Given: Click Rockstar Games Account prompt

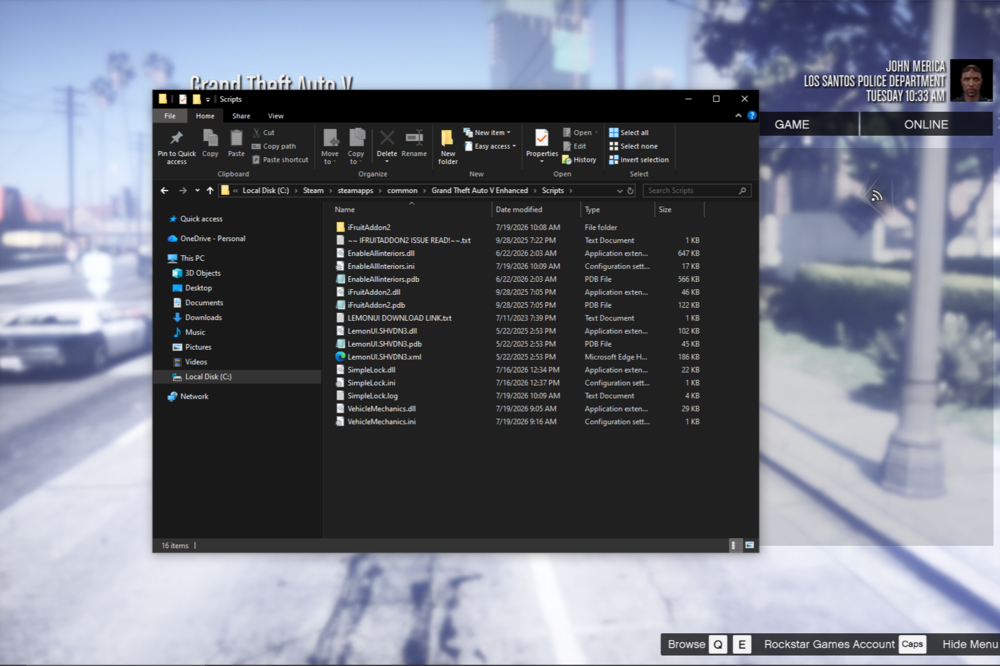Looking at the screenshot, I should pyautogui.click(x=829, y=644).
